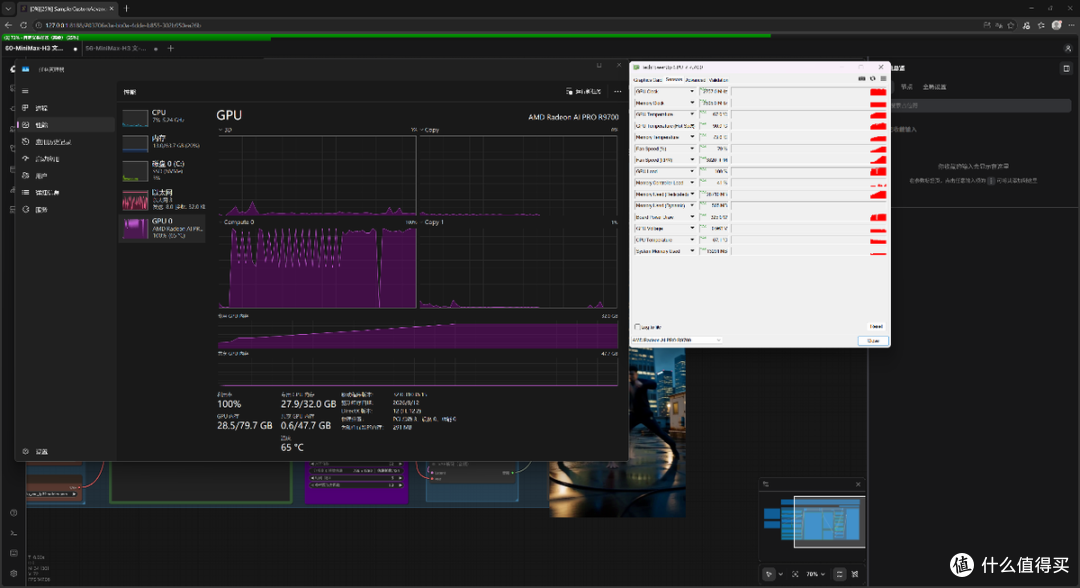Open the Copy 1 graph engine dropdown

click(x=432, y=222)
